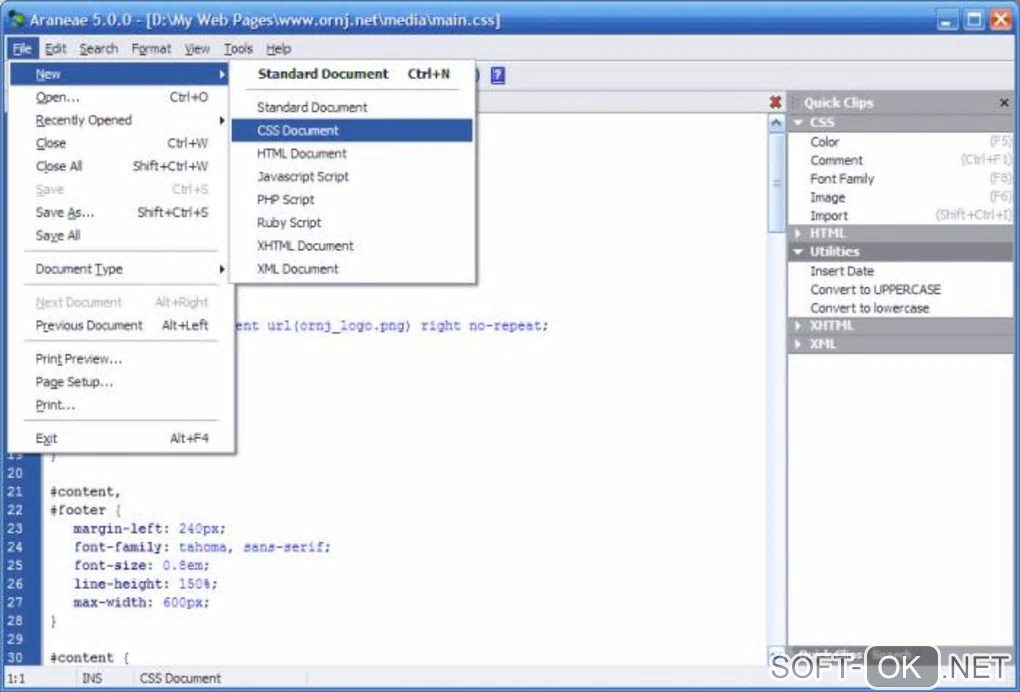Create a new XHTML Document

pos(352,246)
